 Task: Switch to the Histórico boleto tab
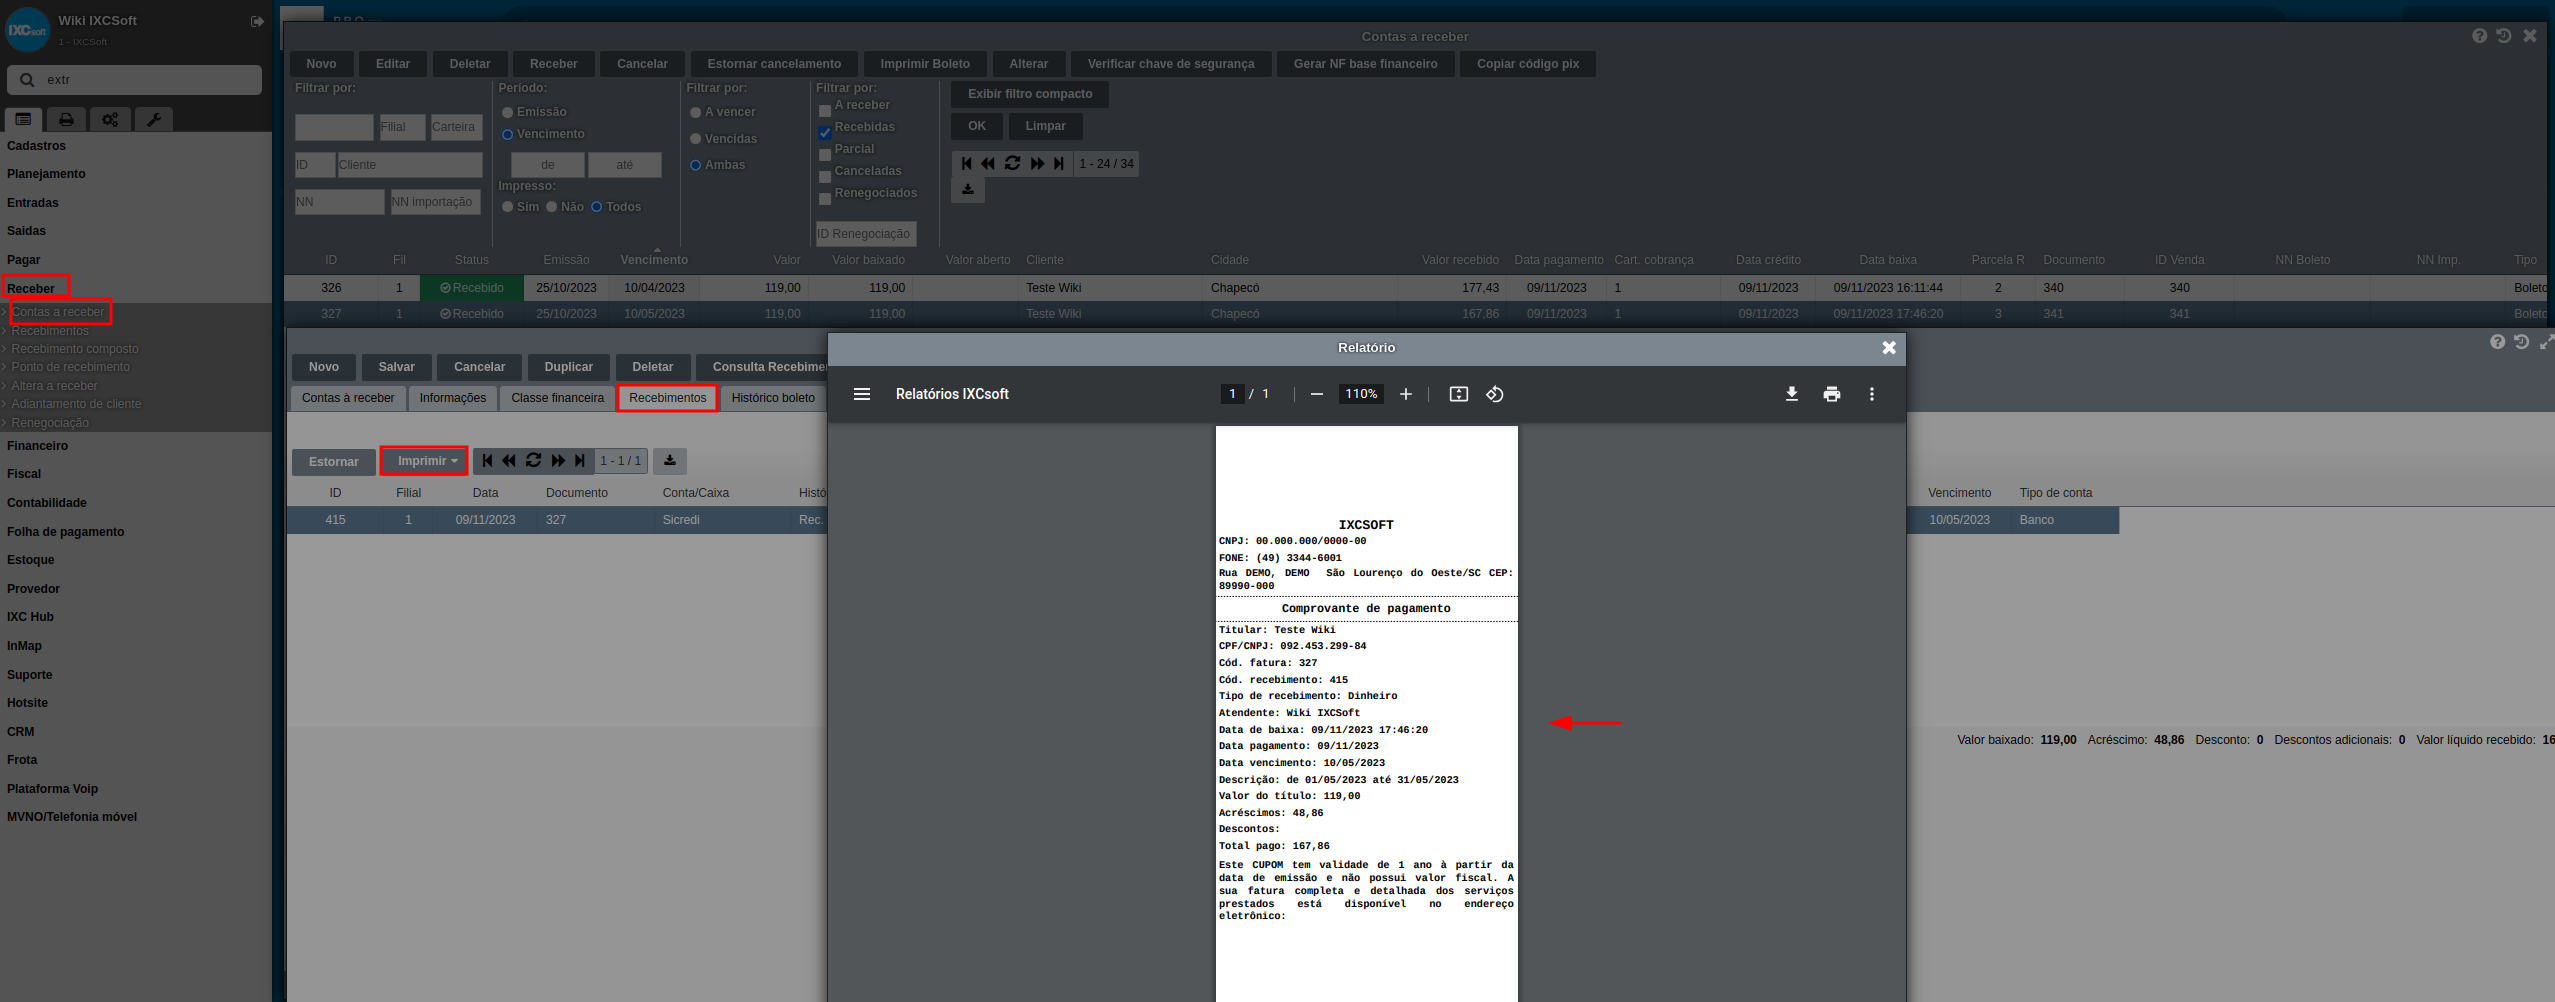[772, 398]
